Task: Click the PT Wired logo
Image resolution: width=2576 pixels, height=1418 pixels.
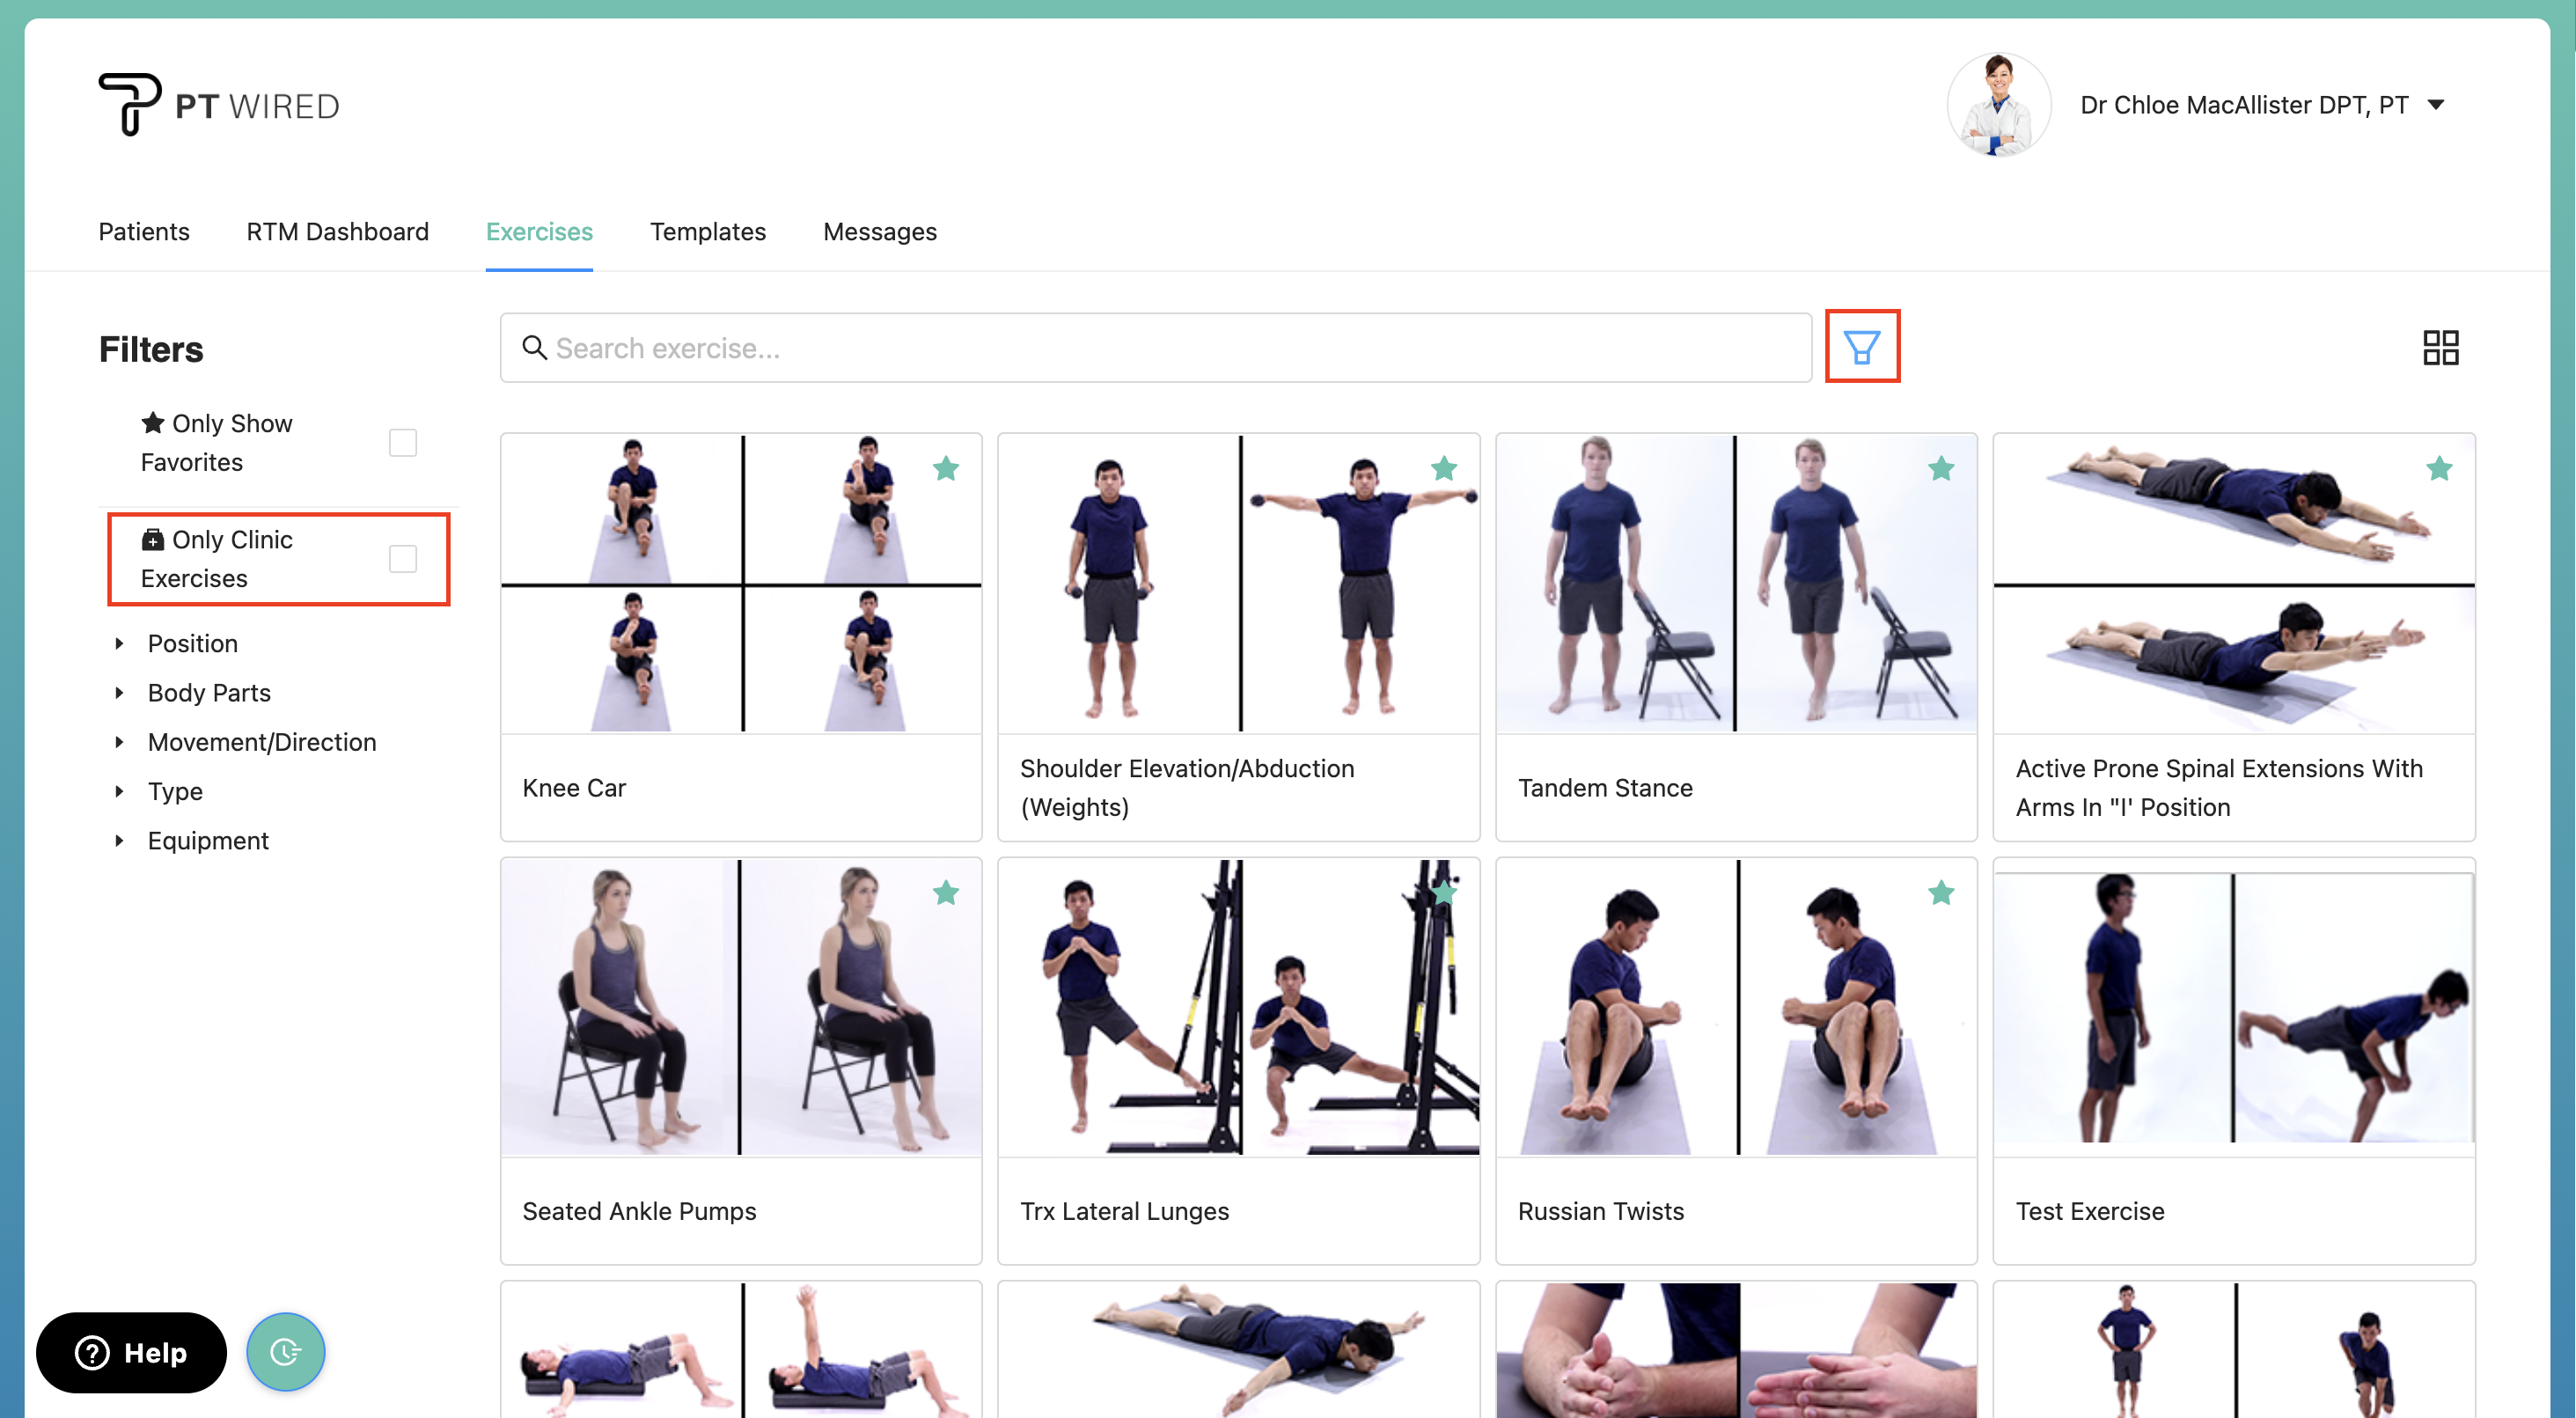Action: pyautogui.click(x=219, y=105)
